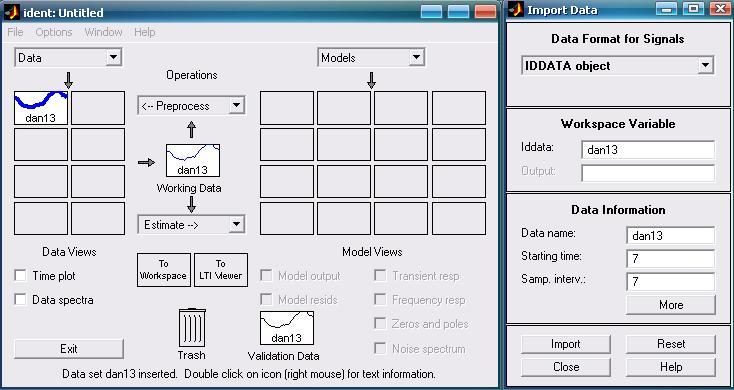Toggle the Model output checkbox
734x390 pixels.
266,275
